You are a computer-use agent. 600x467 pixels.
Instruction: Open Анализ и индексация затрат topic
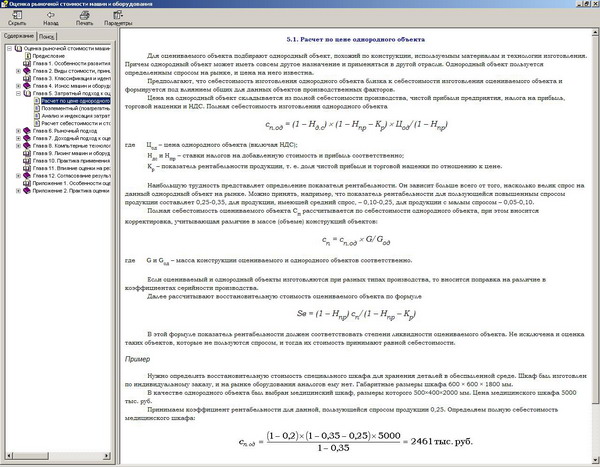click(x=76, y=116)
